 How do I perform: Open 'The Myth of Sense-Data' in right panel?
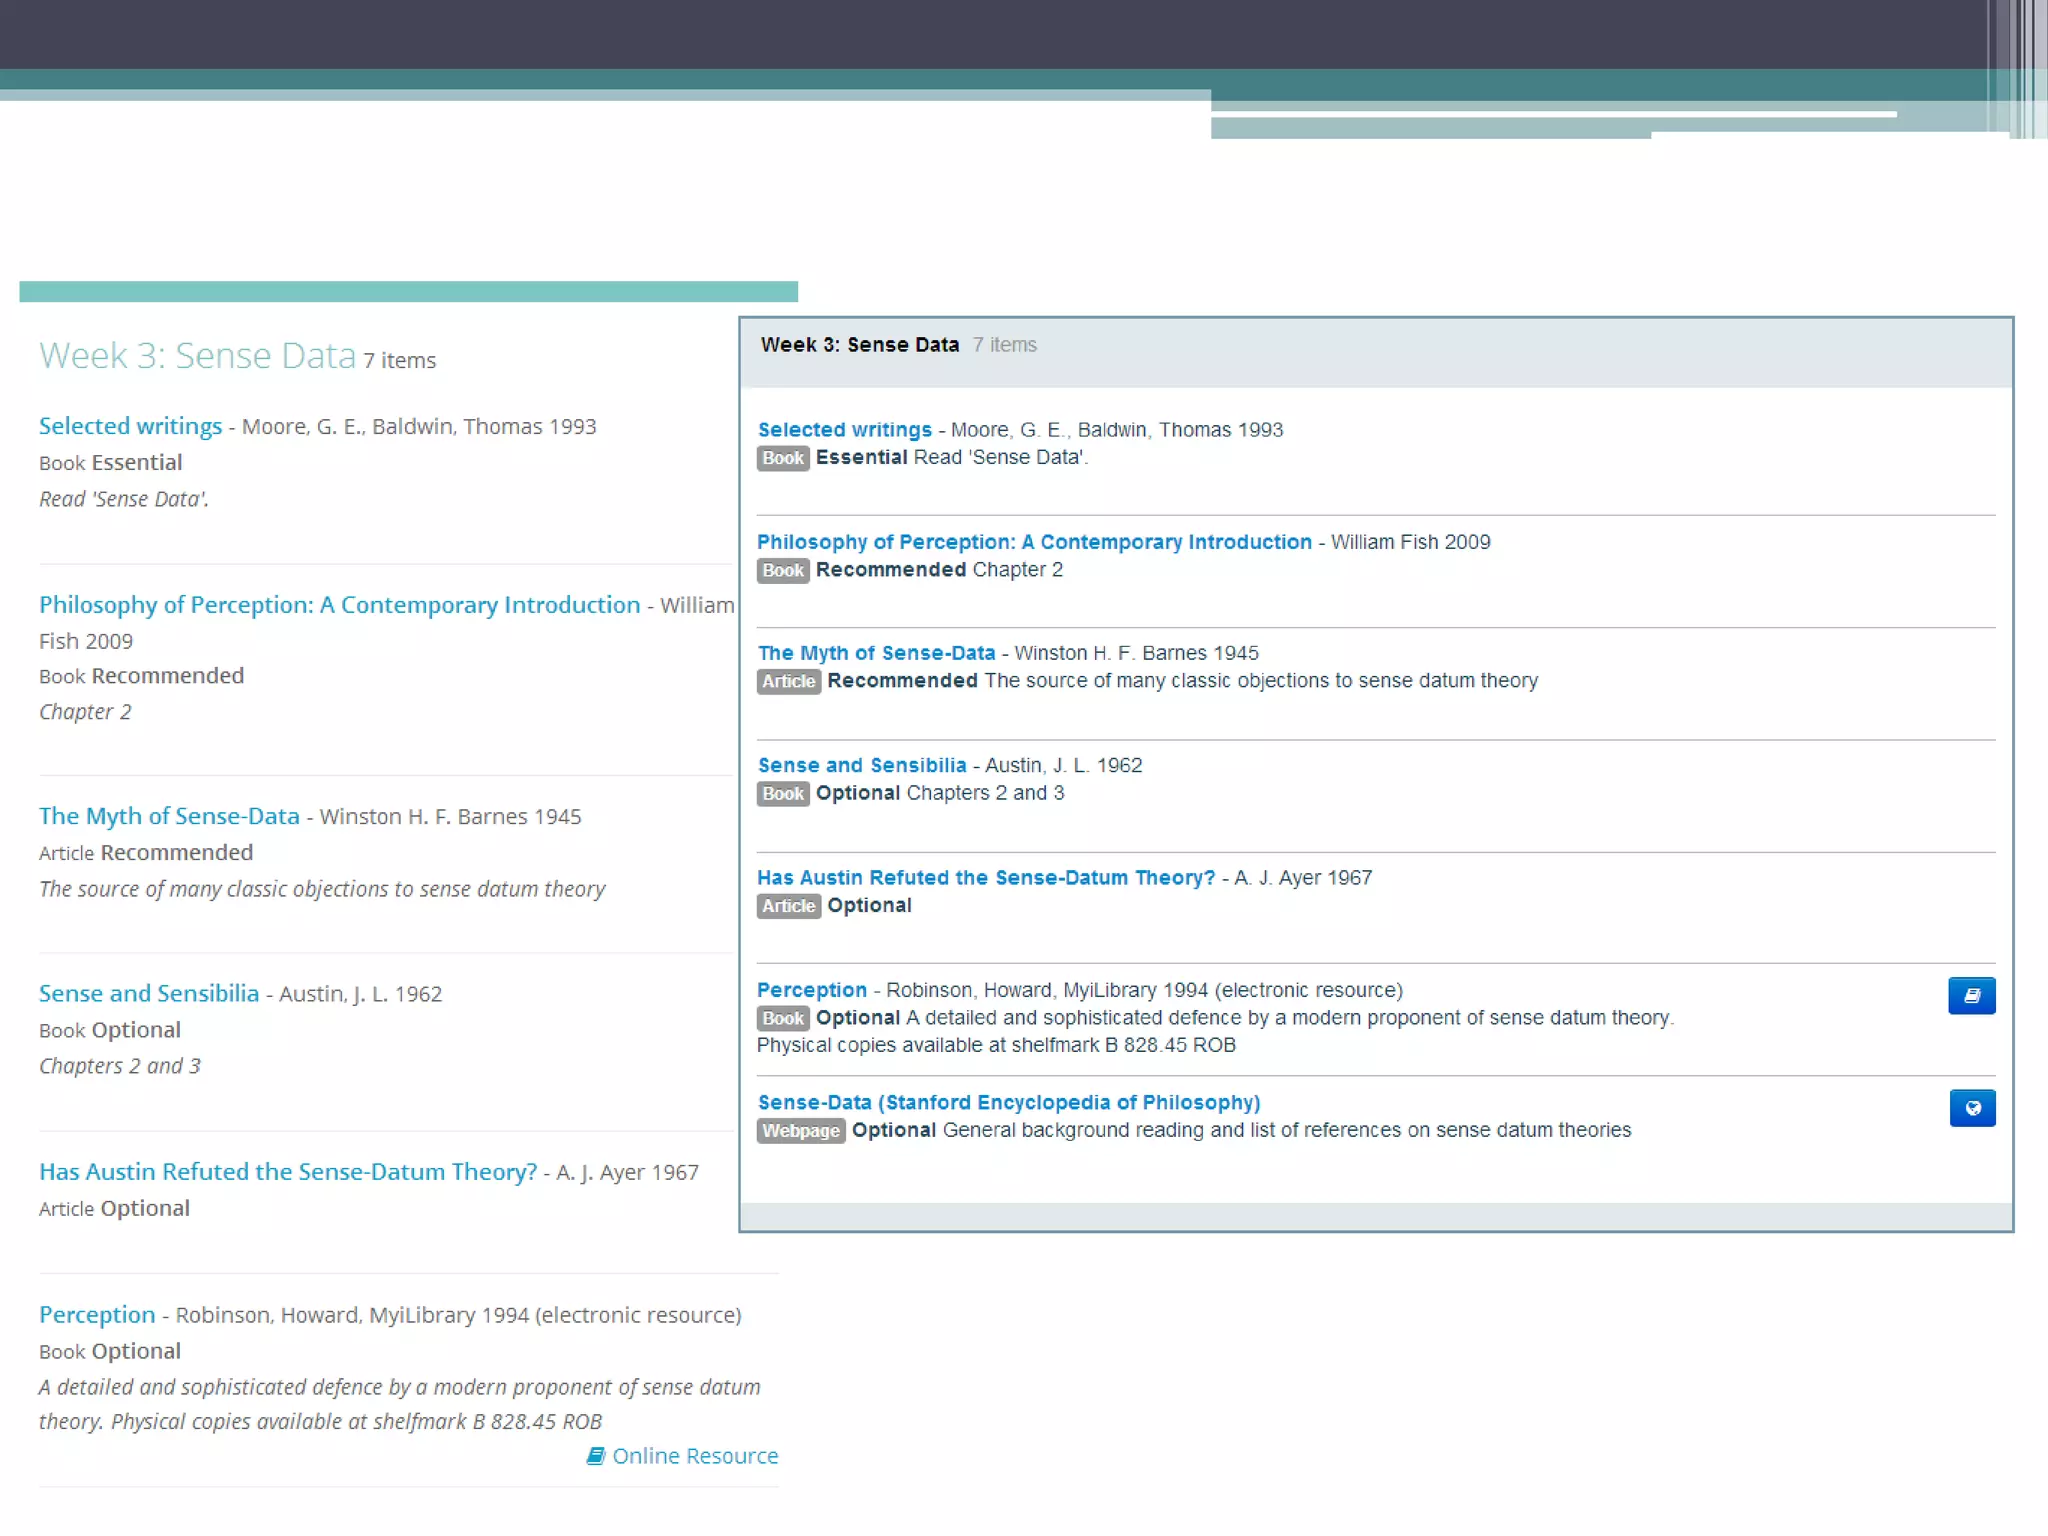(876, 653)
